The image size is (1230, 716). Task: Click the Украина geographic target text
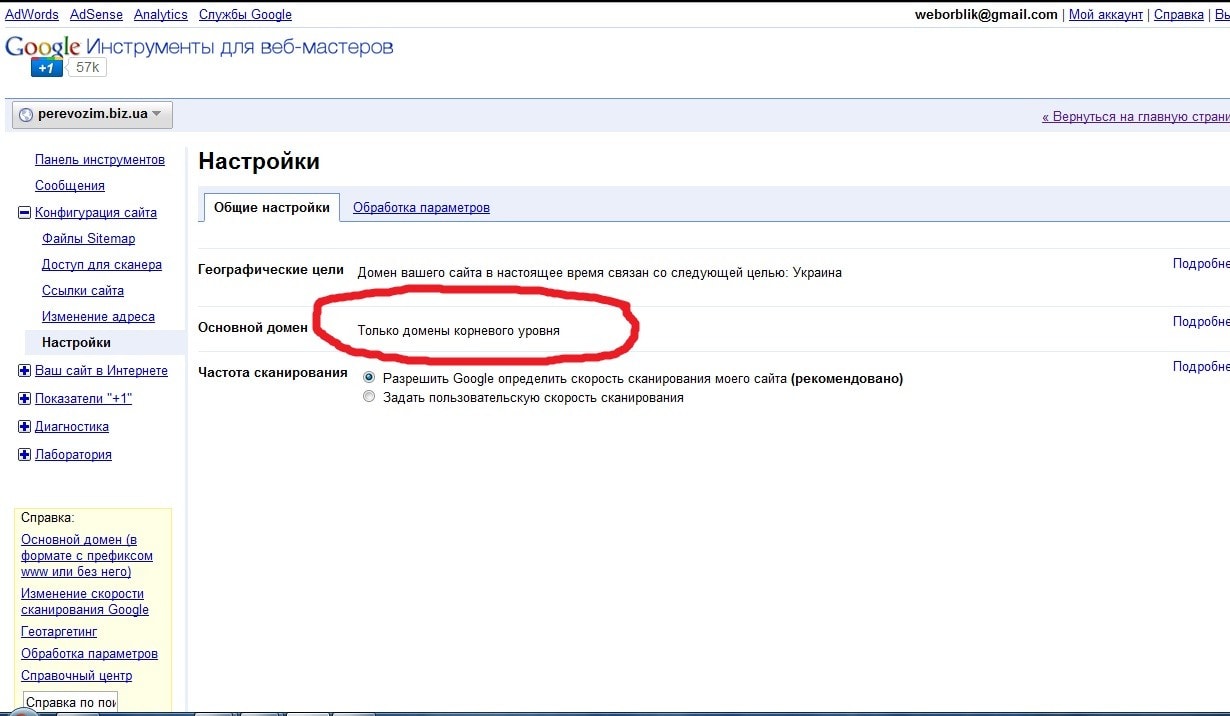click(817, 272)
